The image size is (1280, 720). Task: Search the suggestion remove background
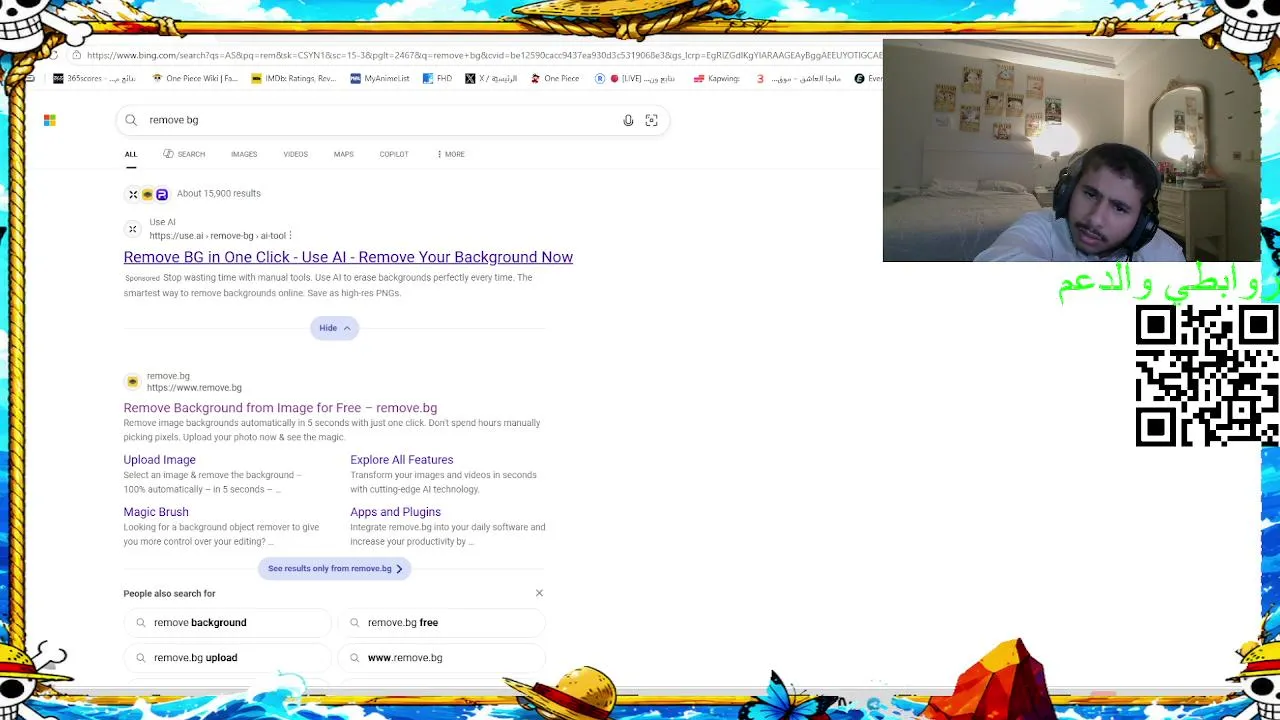[x=227, y=622]
